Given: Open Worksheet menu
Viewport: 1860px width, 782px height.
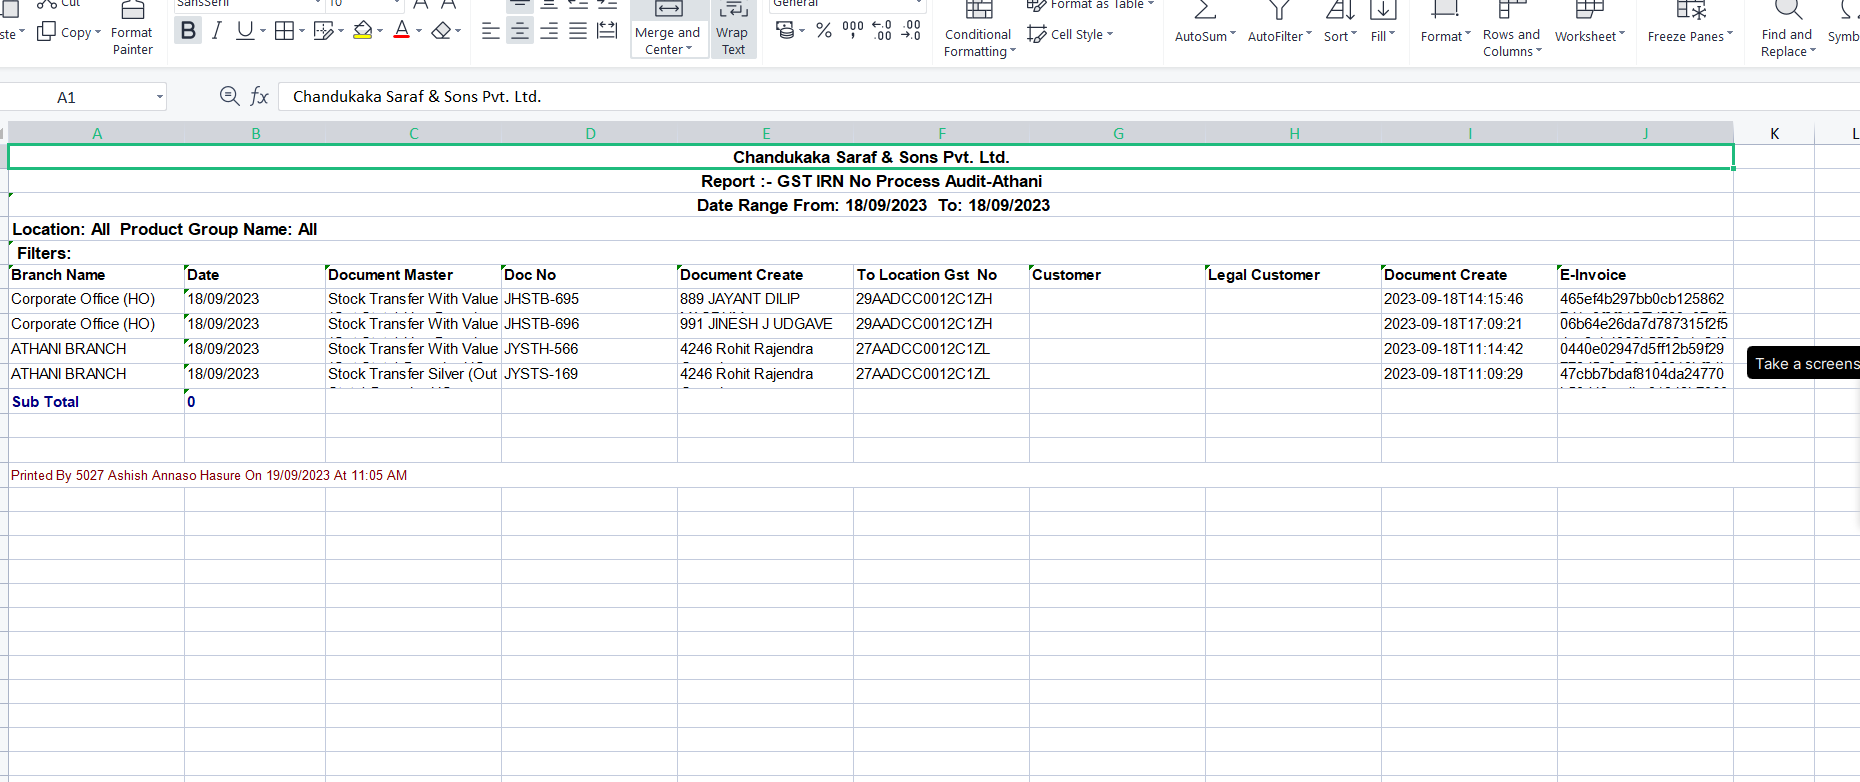Looking at the screenshot, I should [1590, 23].
